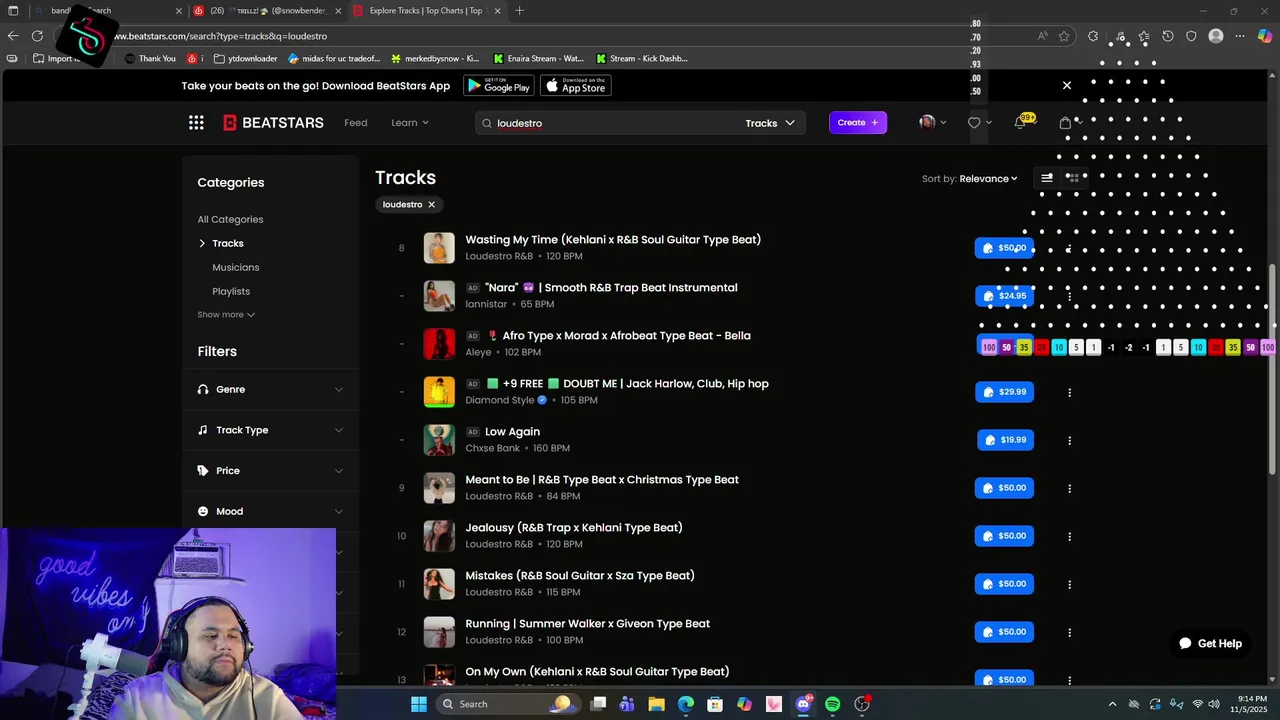
Task: Add page to favorites star icon
Action: (1064, 36)
